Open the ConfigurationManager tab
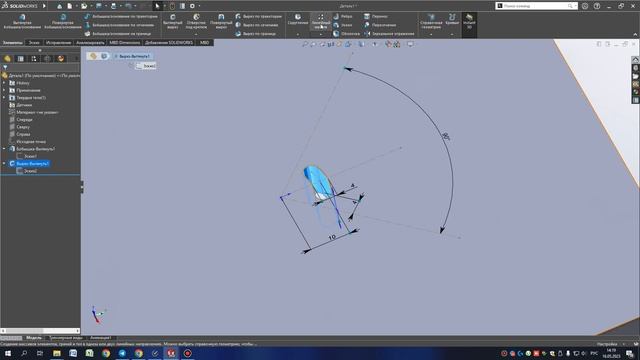Screen dimensions: 640x360 [x=34, y=59]
